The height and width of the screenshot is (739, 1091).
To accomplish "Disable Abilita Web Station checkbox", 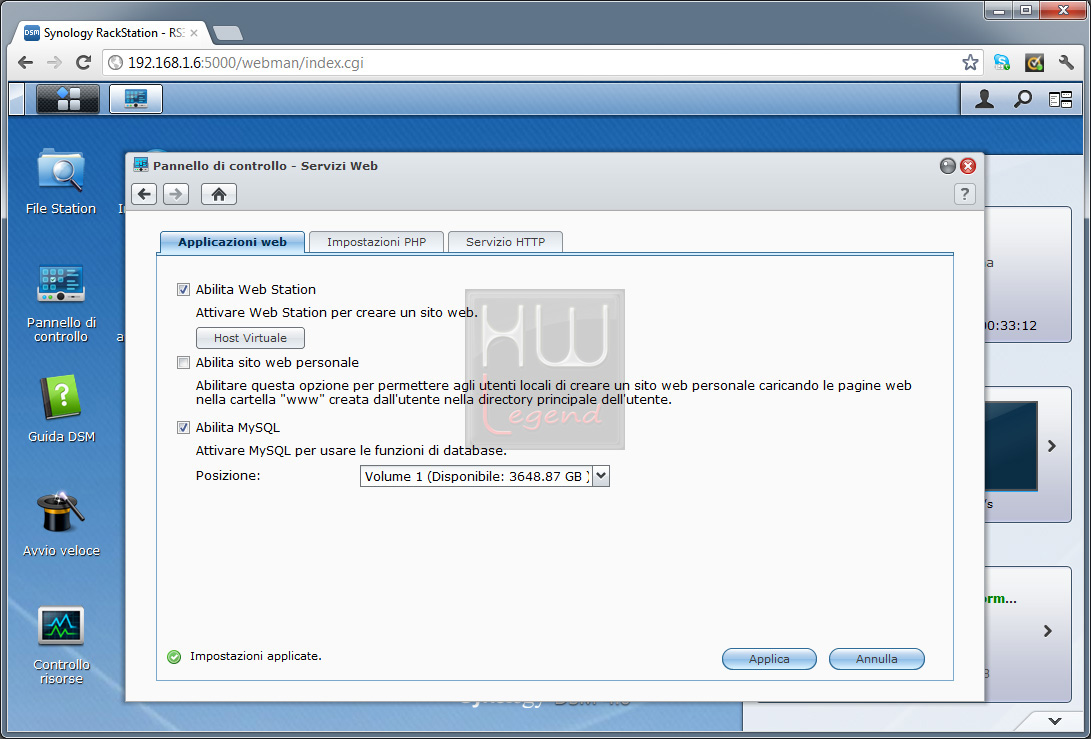I will (183, 289).
